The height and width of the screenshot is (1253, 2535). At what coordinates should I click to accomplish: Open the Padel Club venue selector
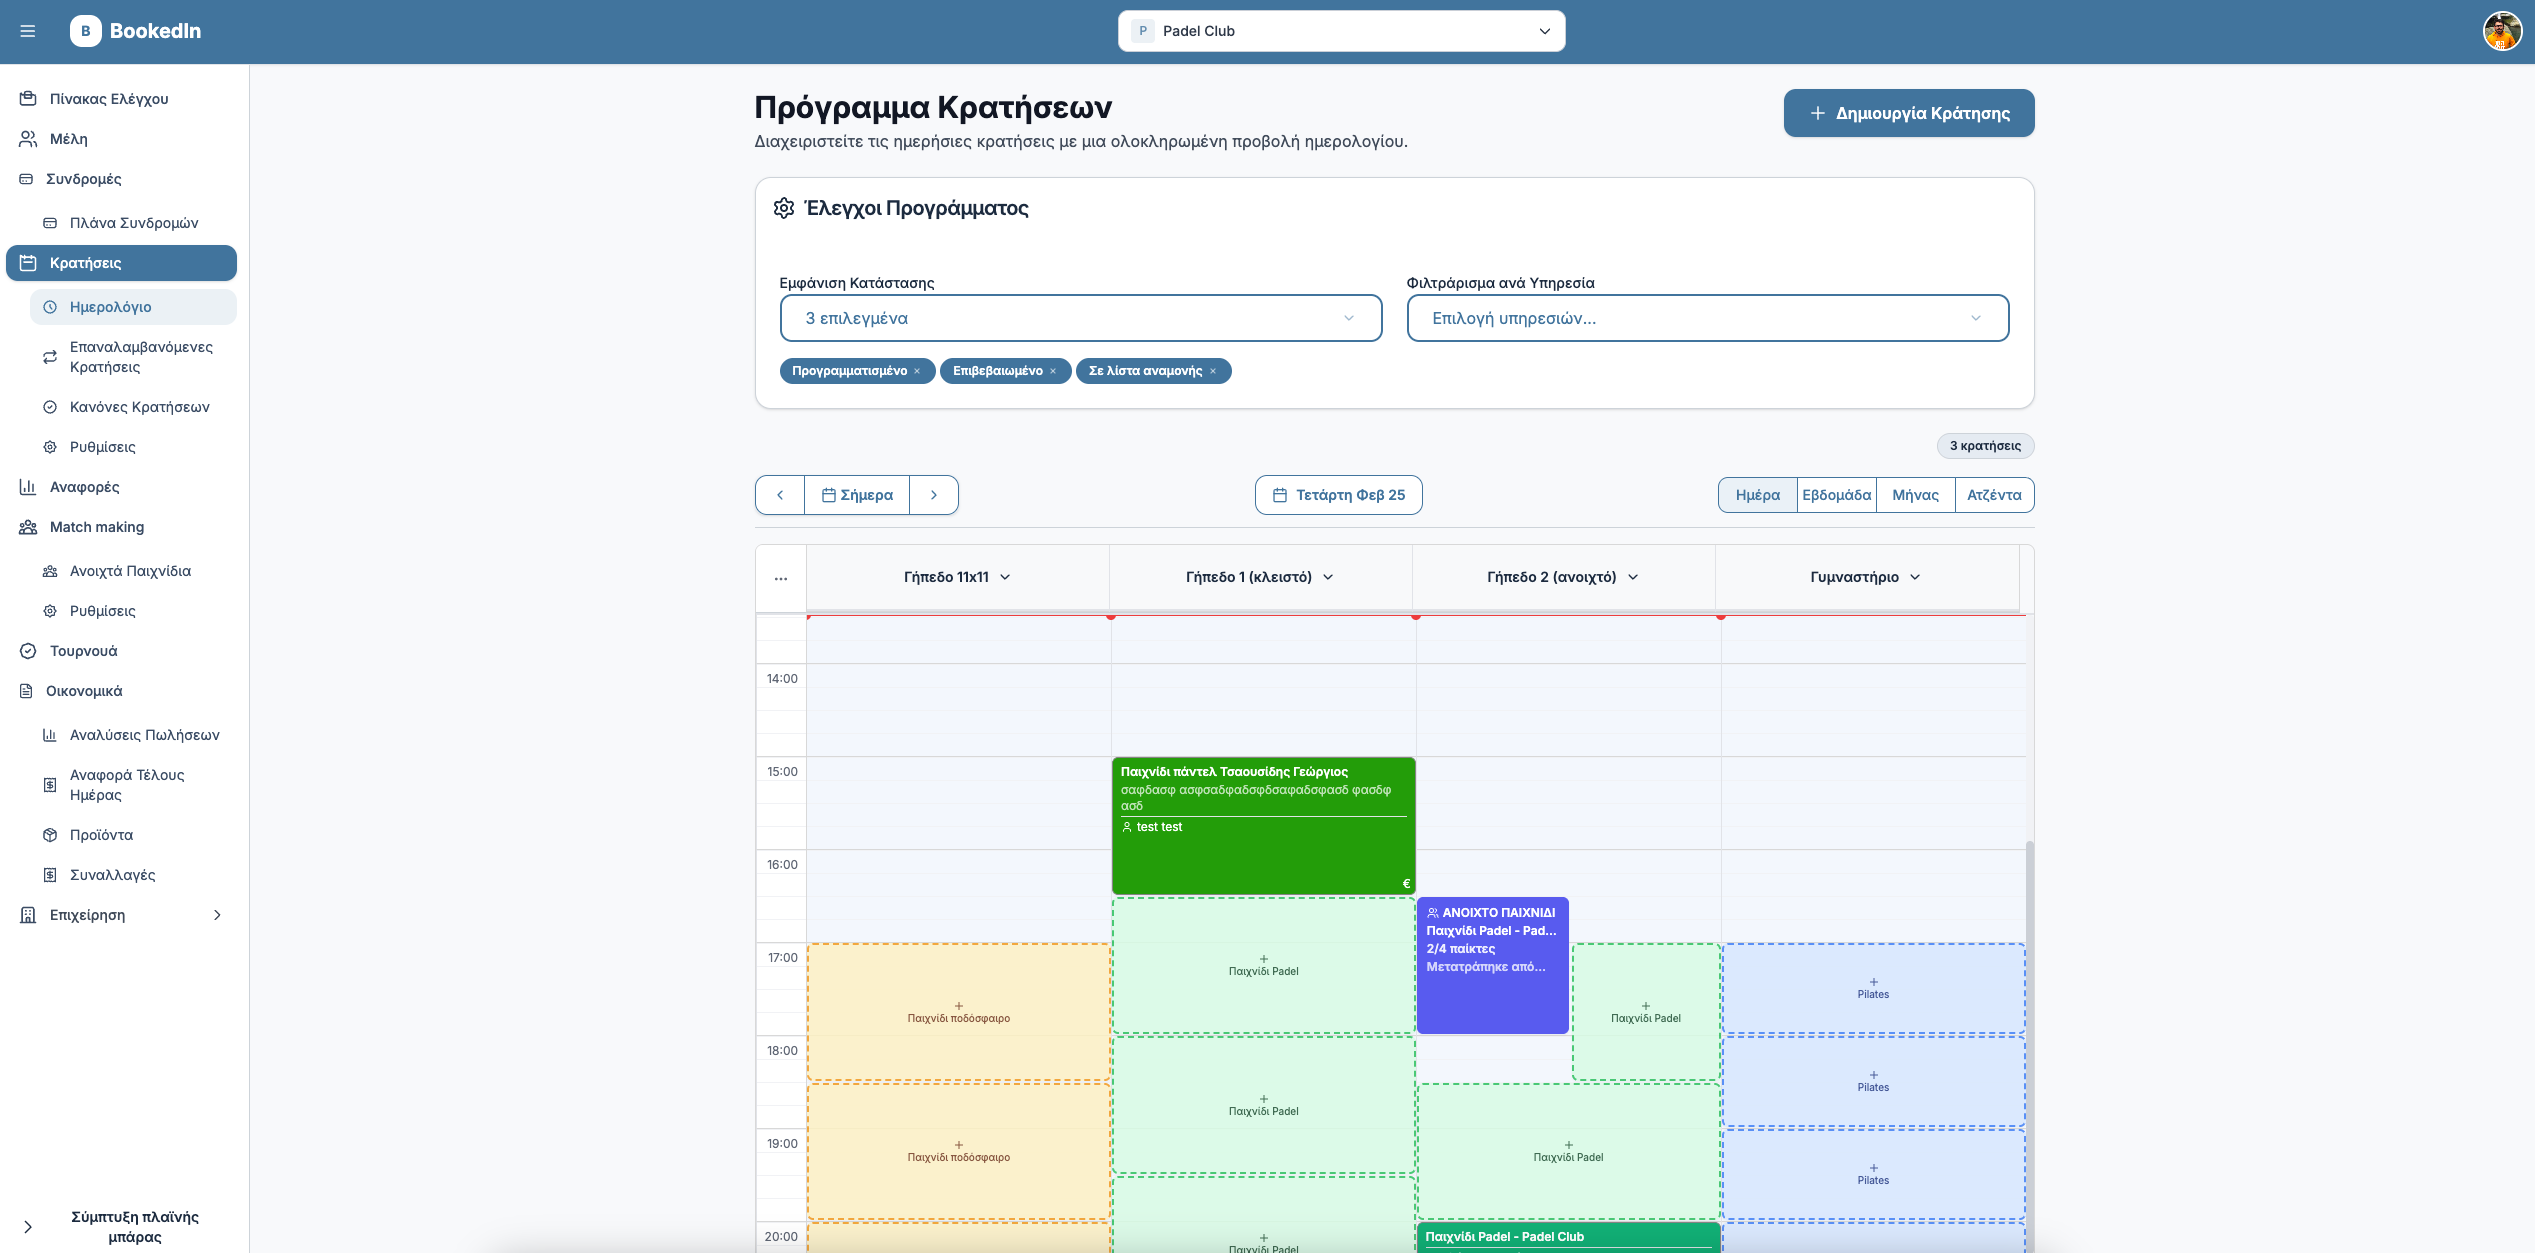pos(1341,30)
